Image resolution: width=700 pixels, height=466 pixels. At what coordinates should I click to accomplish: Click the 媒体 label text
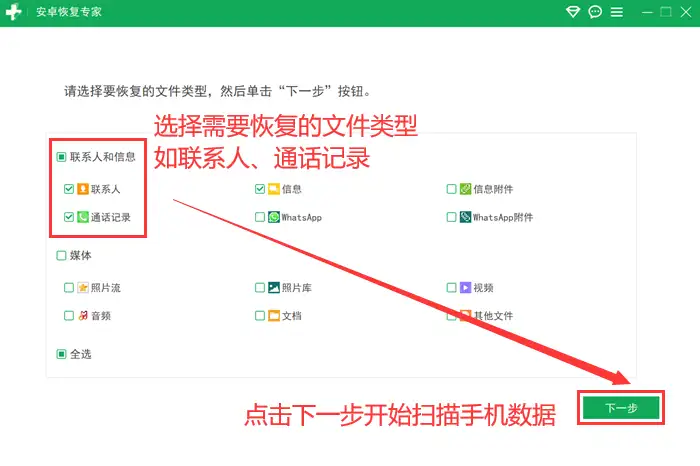coord(81,255)
